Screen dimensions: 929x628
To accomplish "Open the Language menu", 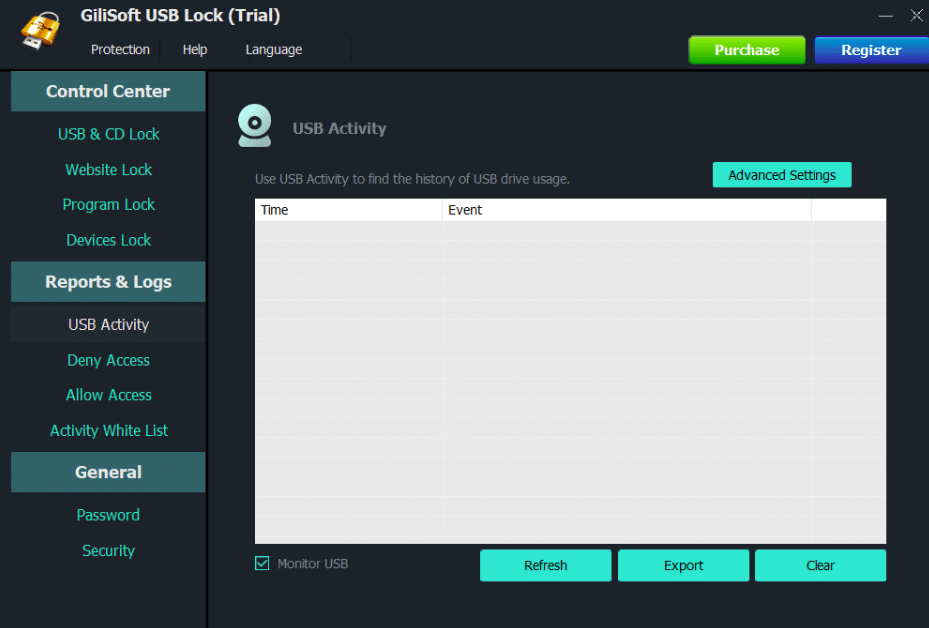I will [274, 50].
